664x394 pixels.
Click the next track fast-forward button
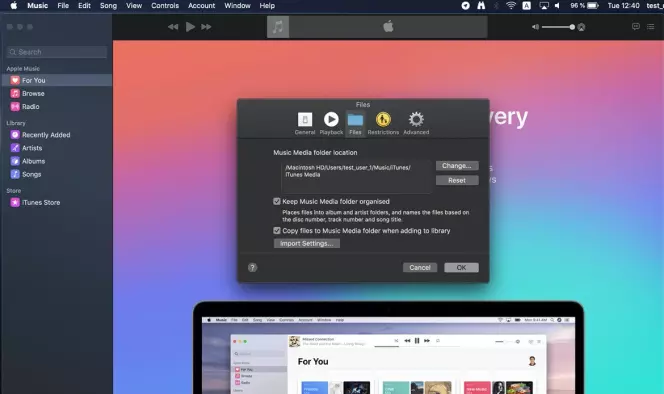click(206, 27)
